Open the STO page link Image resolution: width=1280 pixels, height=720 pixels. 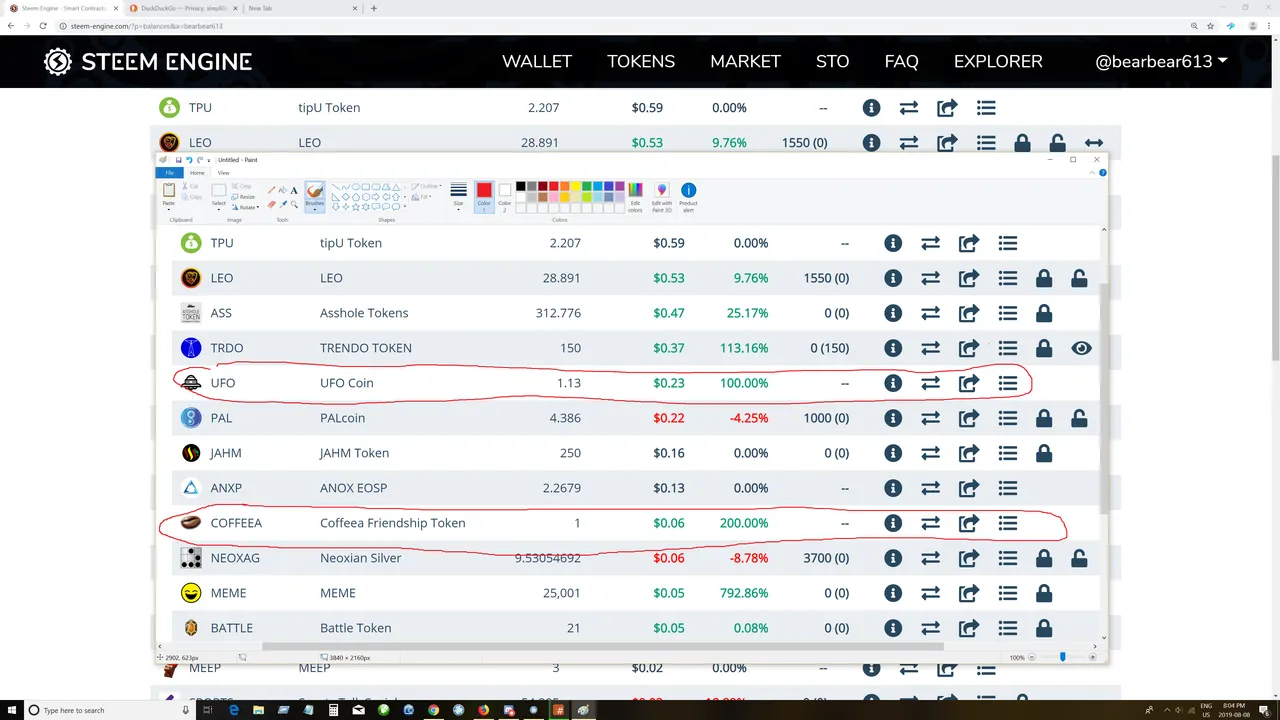pos(832,61)
